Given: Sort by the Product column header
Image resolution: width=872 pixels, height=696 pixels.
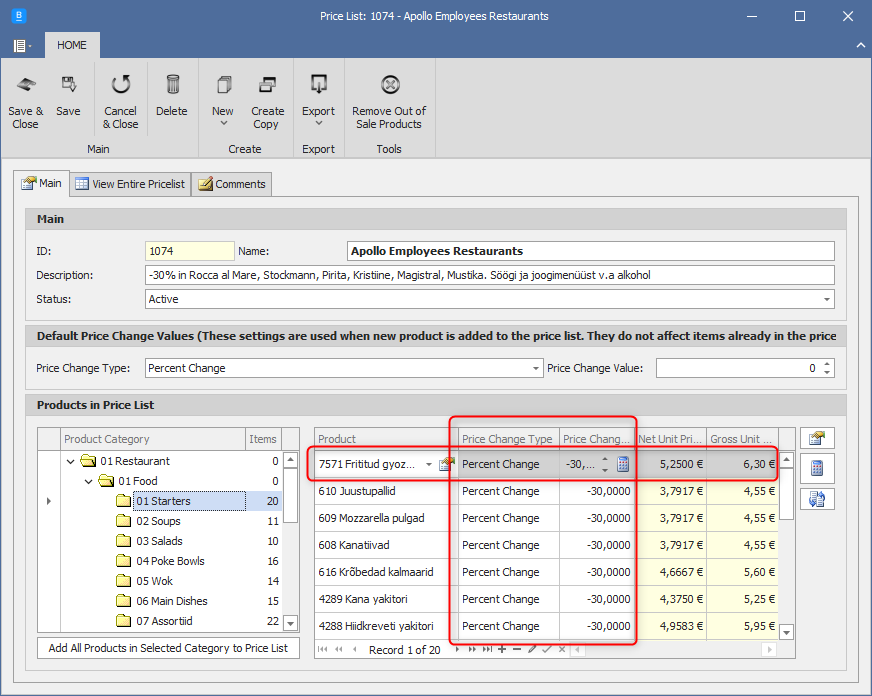Looking at the screenshot, I should (x=386, y=439).
